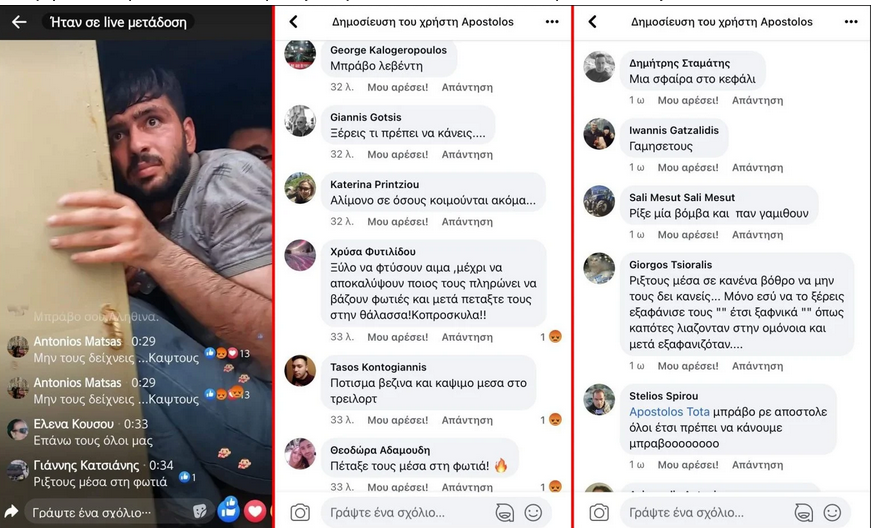This screenshot has width=875, height=528.
Task: Open the three-dots menu in middle panel
Action: click(x=552, y=22)
